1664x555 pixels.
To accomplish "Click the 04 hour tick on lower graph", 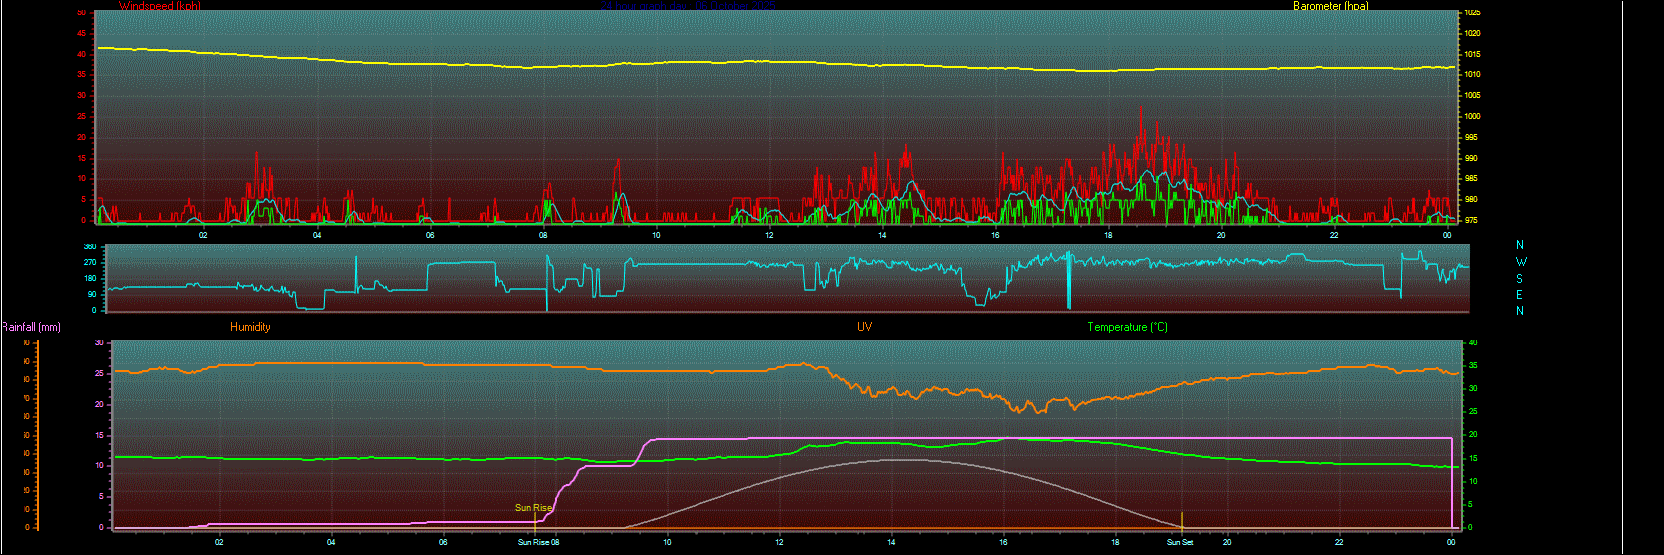I will tap(331, 542).
